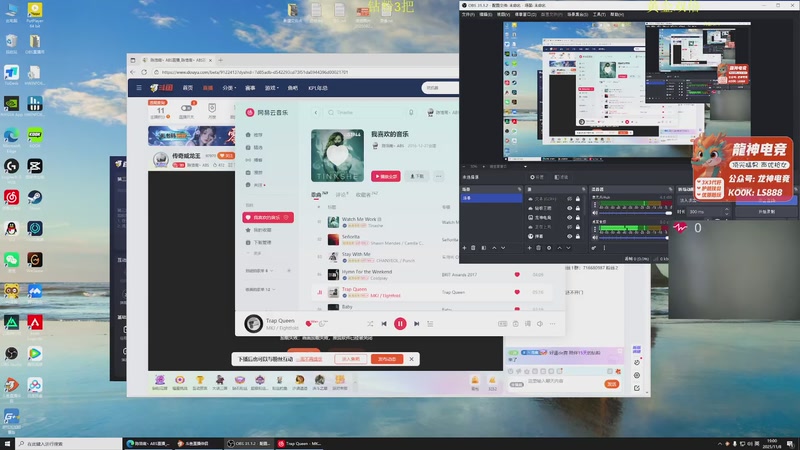This screenshot has width=800, height=450.
Task: Add a new OBS scene
Action: point(464,248)
